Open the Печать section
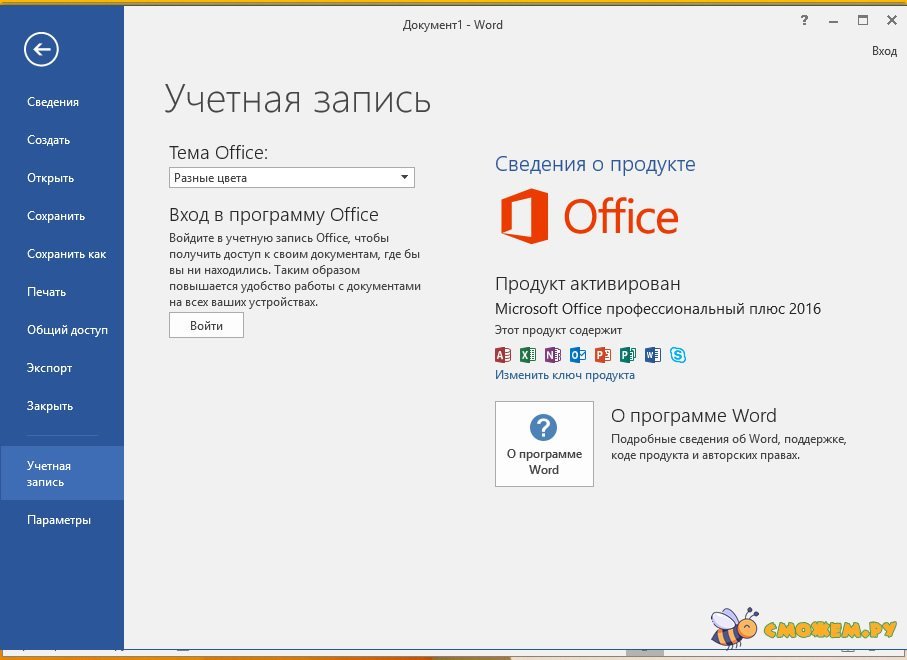This screenshot has width=907, height=660. pyautogui.click(x=47, y=292)
